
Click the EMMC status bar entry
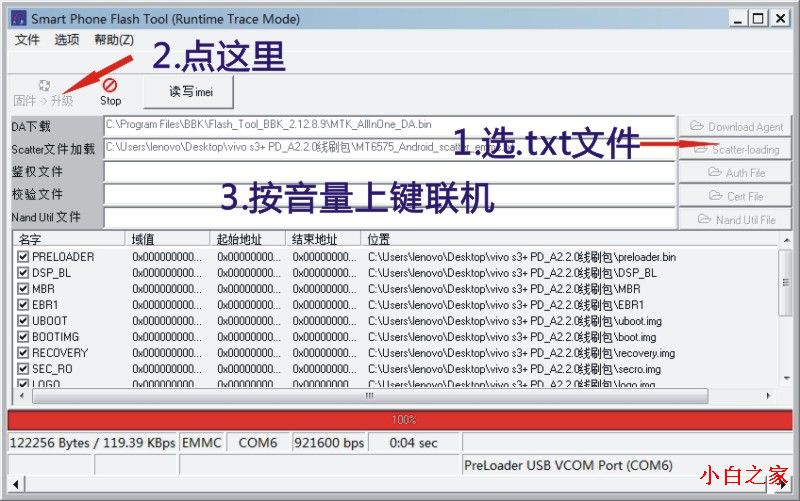tap(202, 443)
